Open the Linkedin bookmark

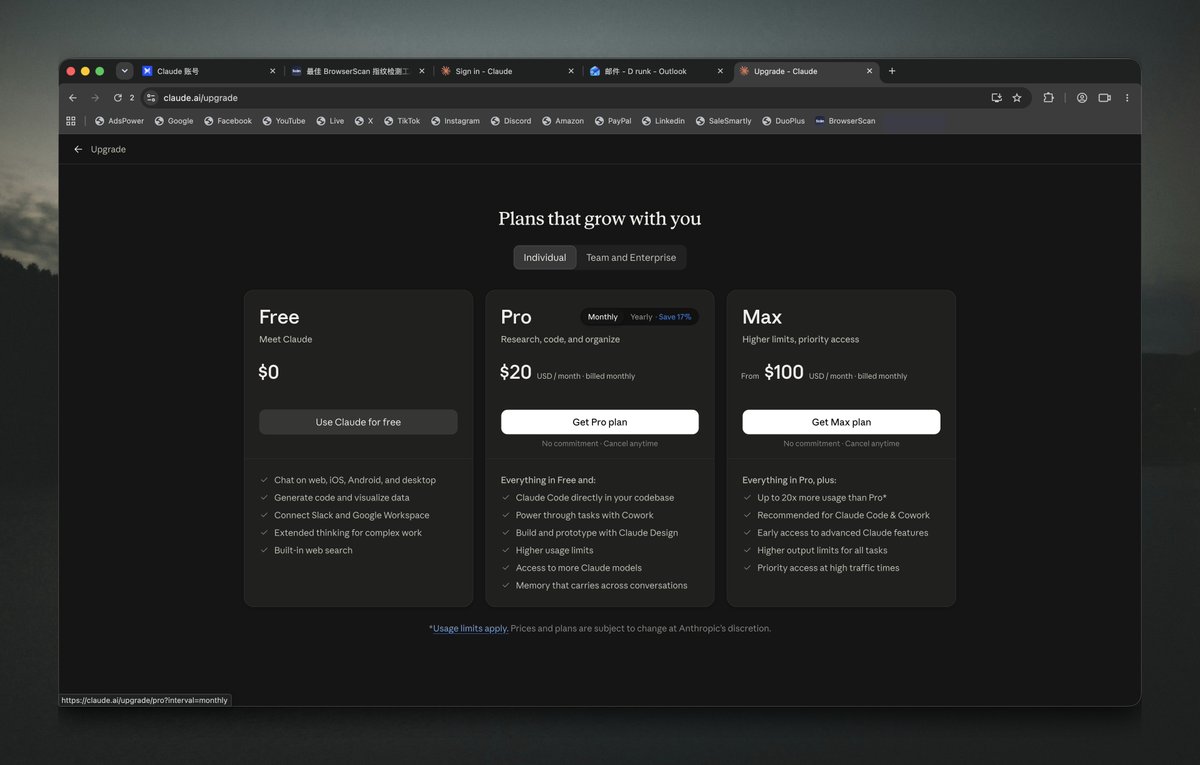tap(662, 121)
